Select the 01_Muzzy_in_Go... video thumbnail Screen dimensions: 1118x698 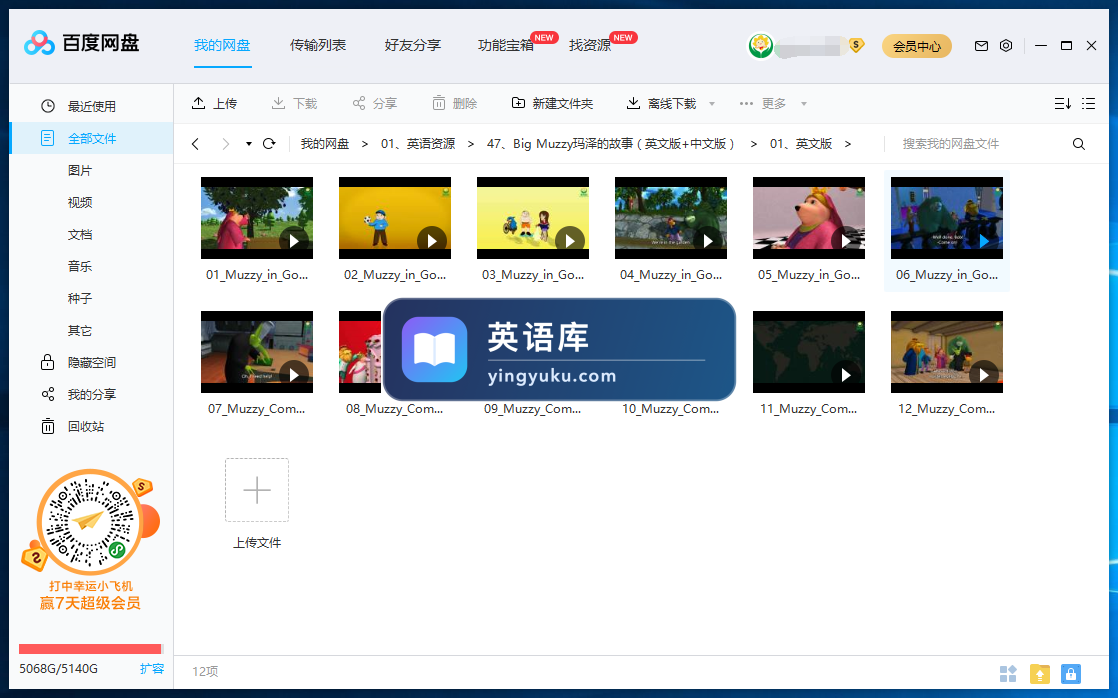(257, 218)
